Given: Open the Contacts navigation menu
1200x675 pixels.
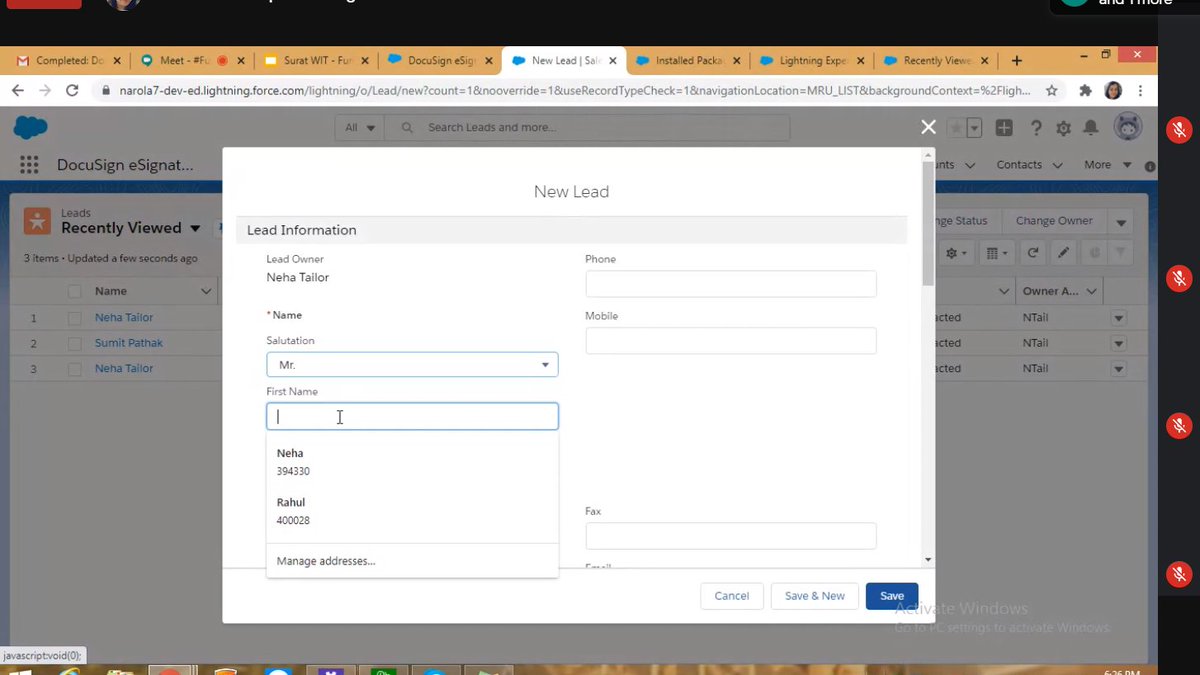Looking at the screenshot, I should pyautogui.click(x=1020, y=164).
